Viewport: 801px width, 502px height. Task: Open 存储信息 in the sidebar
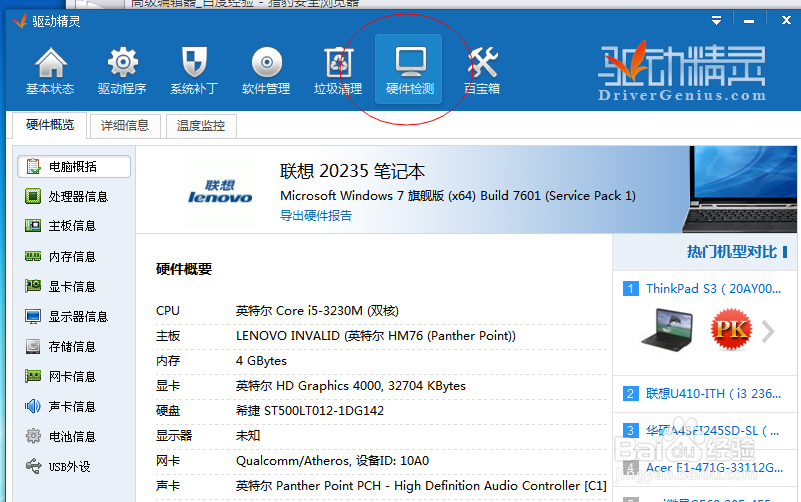[61, 347]
